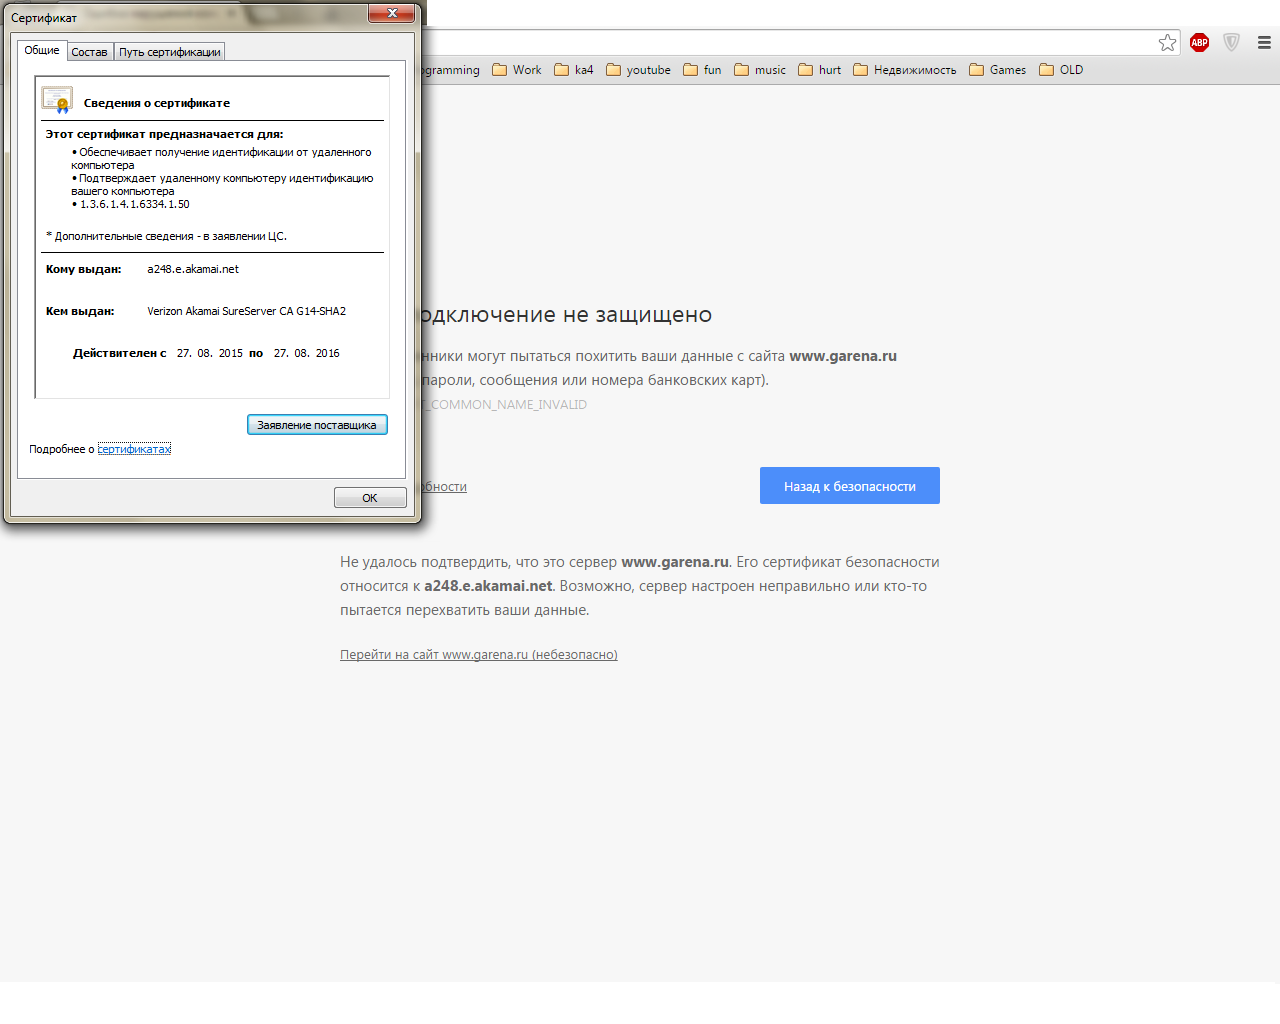Click the expiry date 27. 08. 2016

pos(307,353)
